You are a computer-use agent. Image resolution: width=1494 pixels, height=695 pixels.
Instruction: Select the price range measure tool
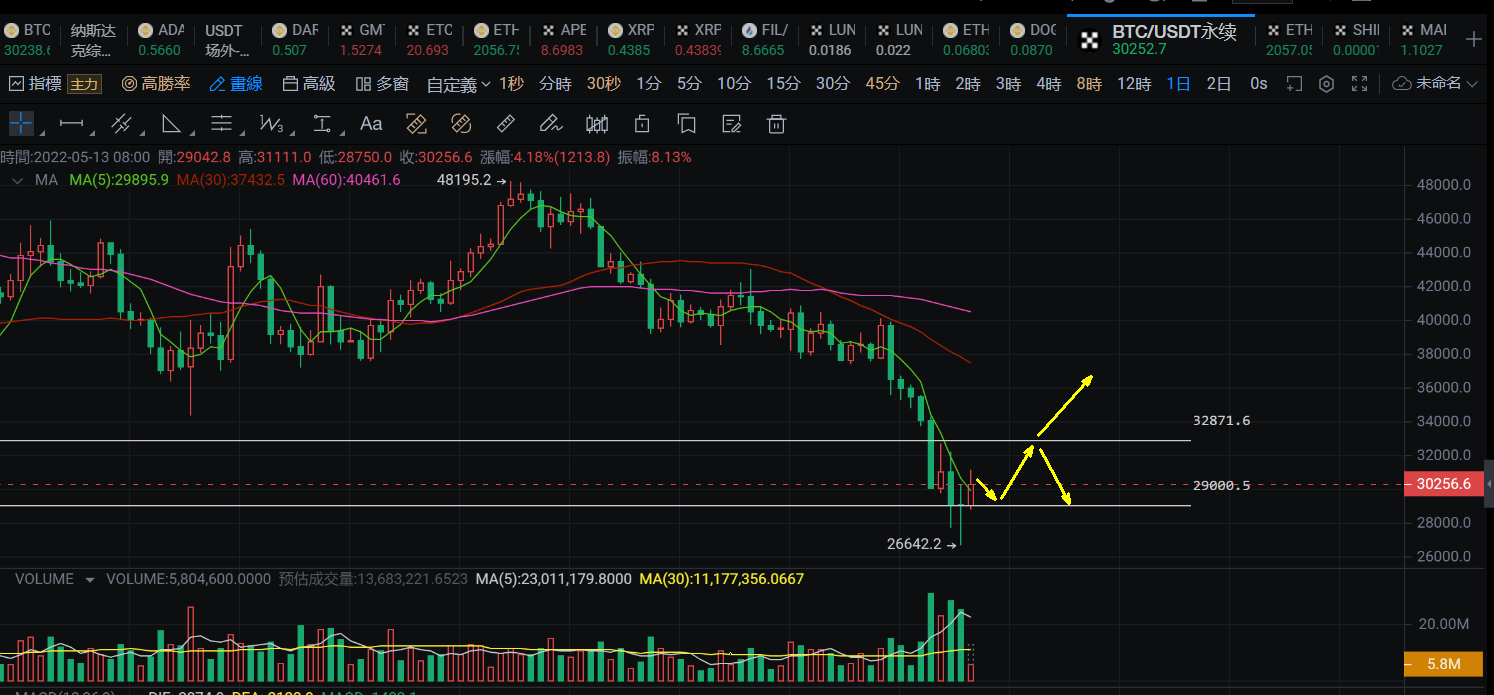point(322,124)
